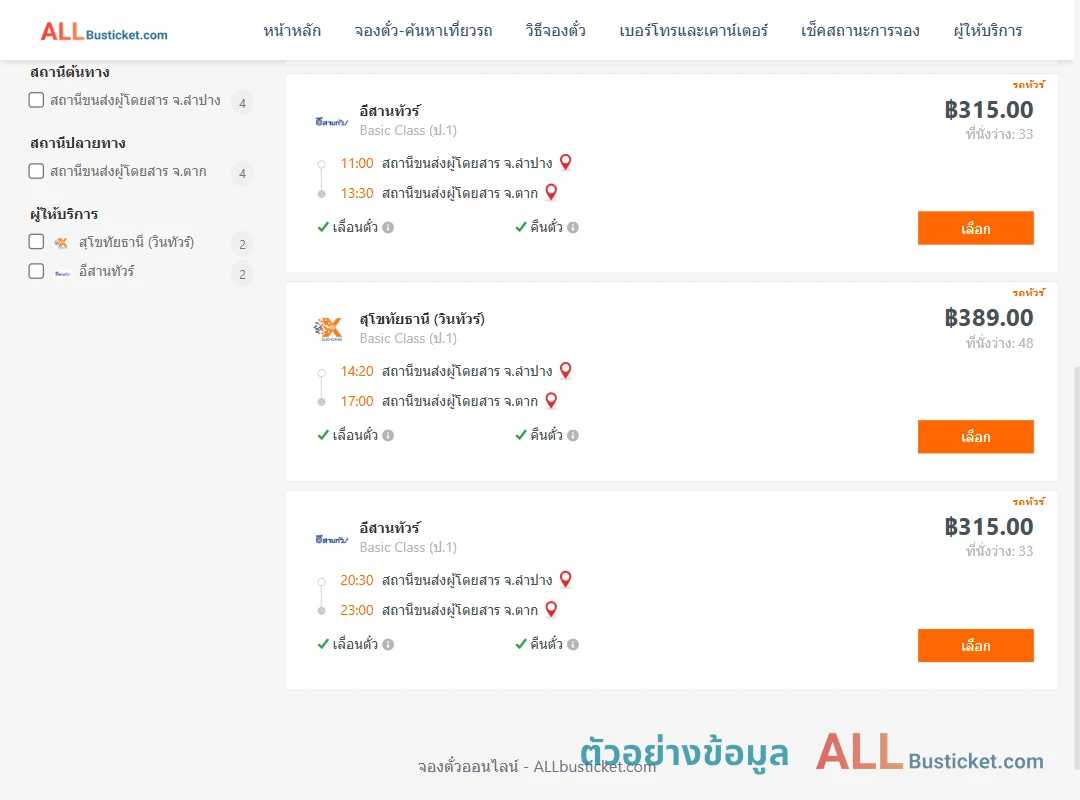Screen dimensions: 1080x800
Task: Click อีสานทัวร์ logo on 11:00 trip
Action: [x=331, y=122]
